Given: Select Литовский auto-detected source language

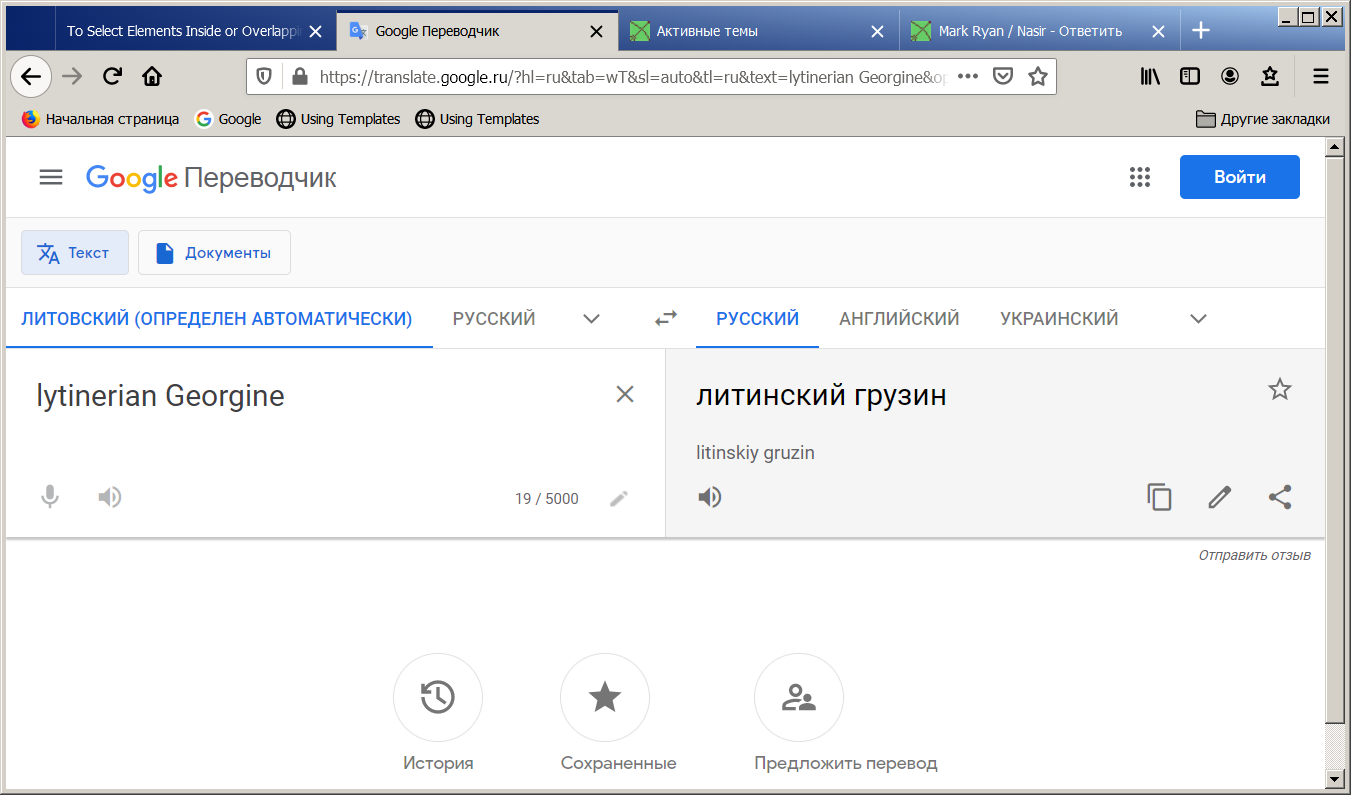Looking at the screenshot, I should (217, 319).
